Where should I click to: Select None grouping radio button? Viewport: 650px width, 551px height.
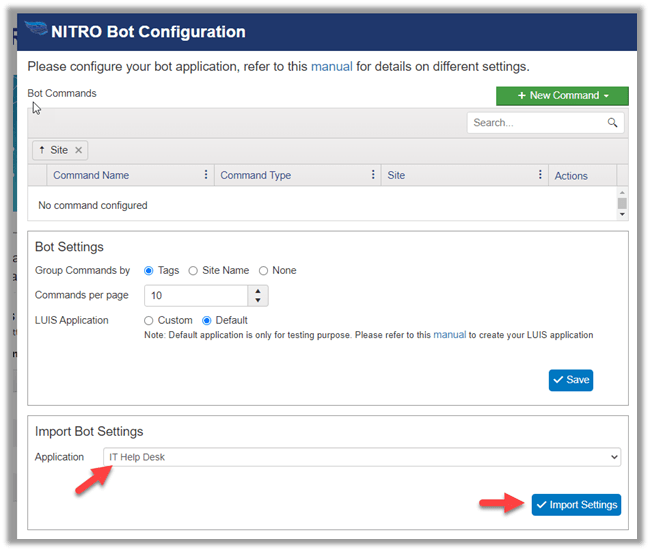263,271
